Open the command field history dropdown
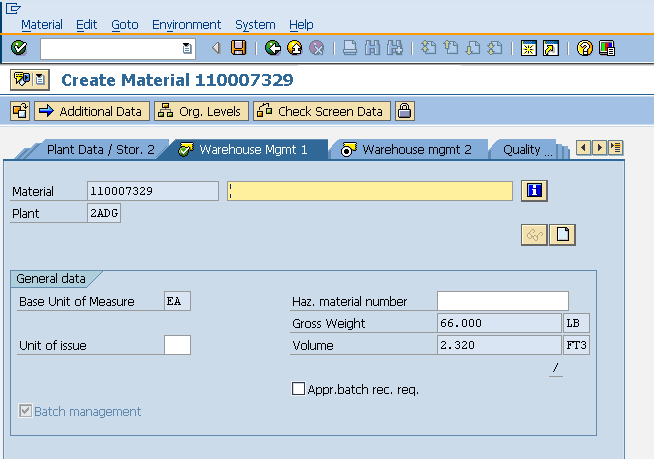The height and width of the screenshot is (459, 654). click(187, 48)
